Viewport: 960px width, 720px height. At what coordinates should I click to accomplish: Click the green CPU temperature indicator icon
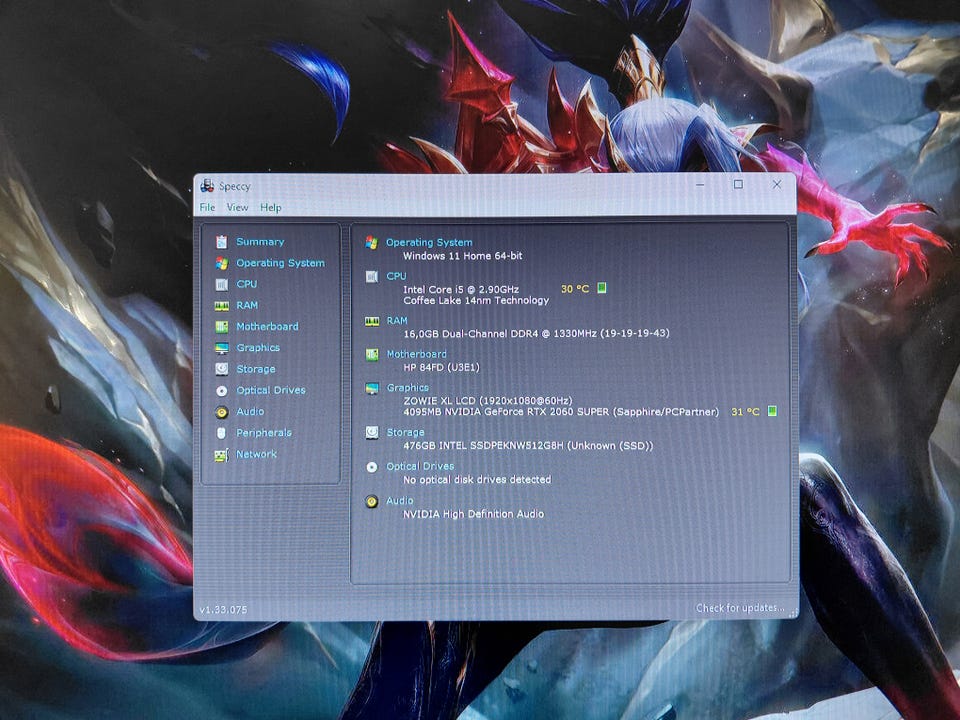click(602, 288)
